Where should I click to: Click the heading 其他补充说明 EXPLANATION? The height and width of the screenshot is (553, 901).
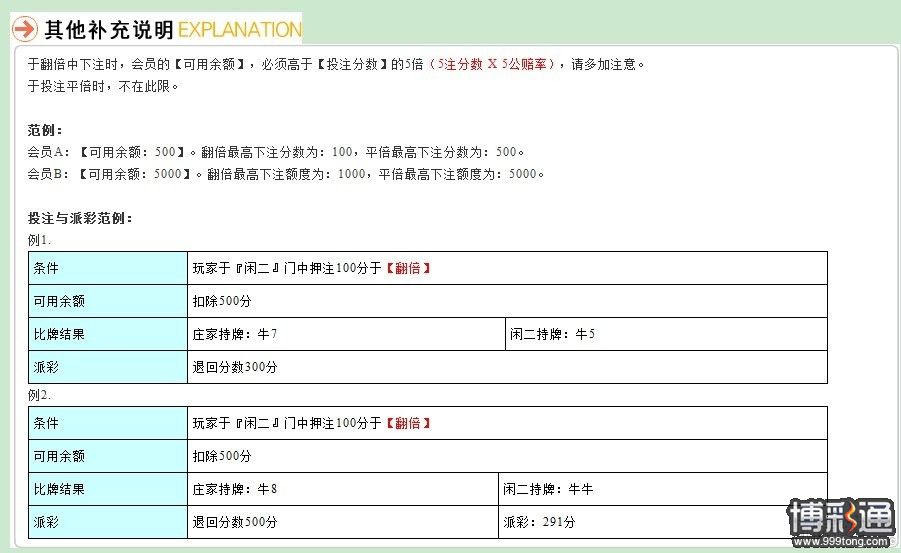point(173,29)
